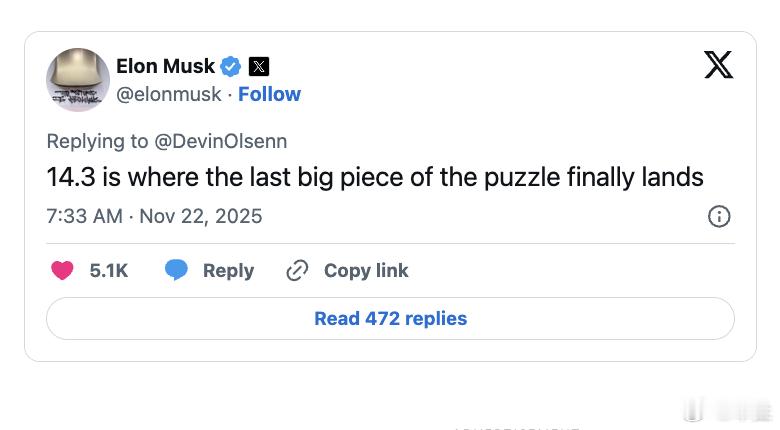This screenshot has height=430, width=780.
Task: Click the black X affiliation badge beside the name
Action: [259, 67]
